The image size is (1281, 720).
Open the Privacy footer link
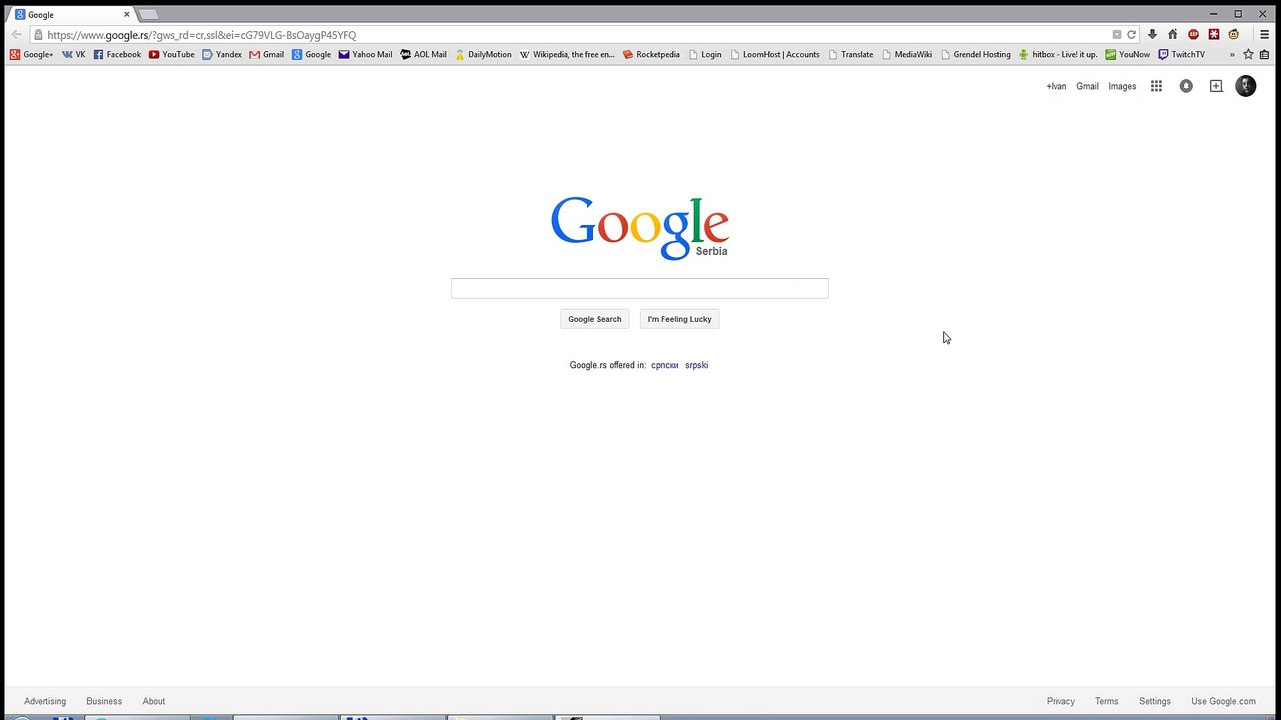(x=1061, y=701)
